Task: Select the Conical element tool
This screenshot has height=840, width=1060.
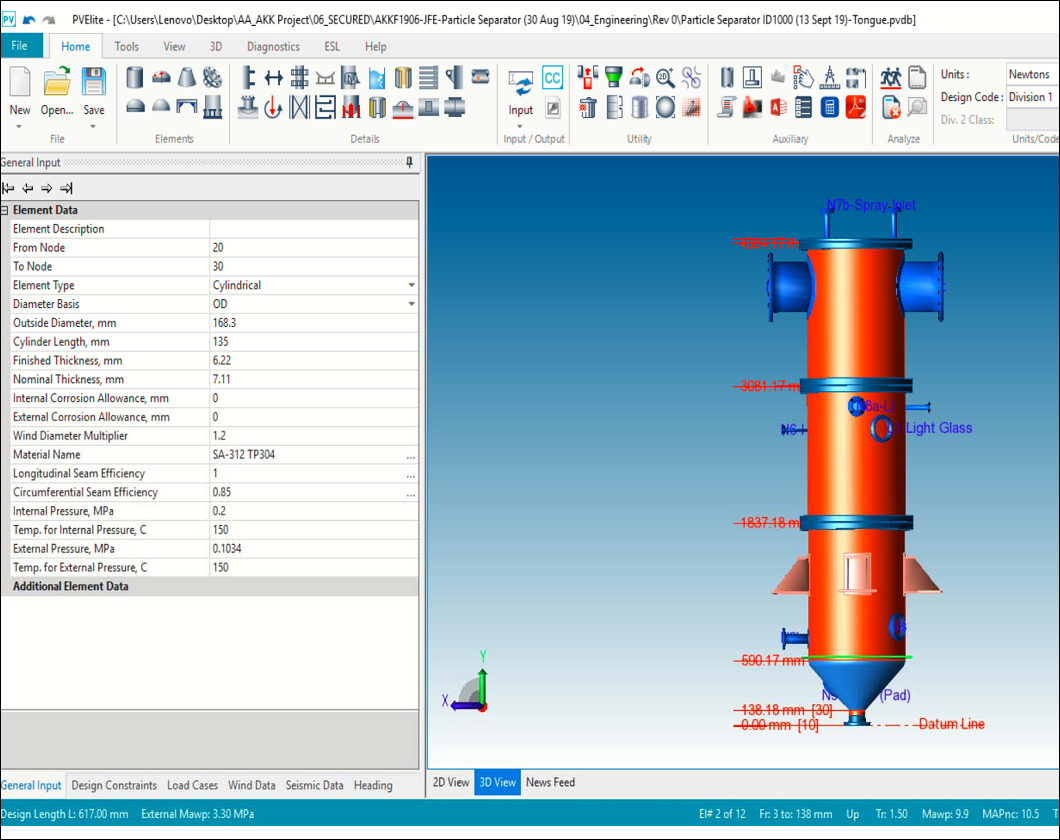Action: (x=184, y=78)
